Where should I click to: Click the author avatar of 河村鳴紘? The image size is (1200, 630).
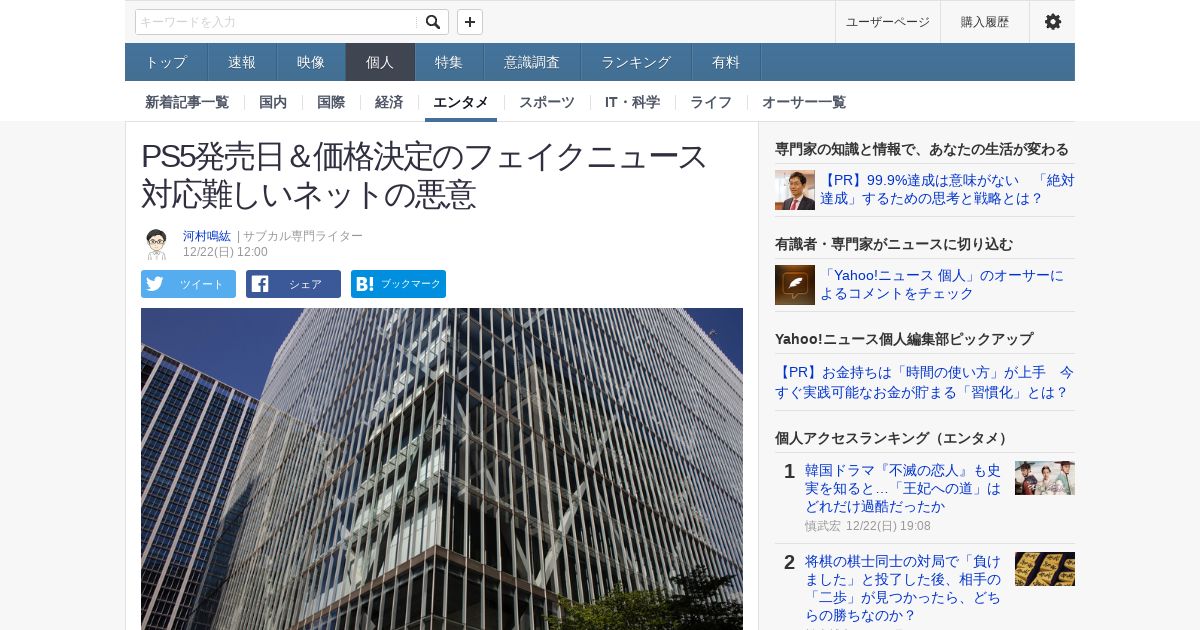coord(156,244)
